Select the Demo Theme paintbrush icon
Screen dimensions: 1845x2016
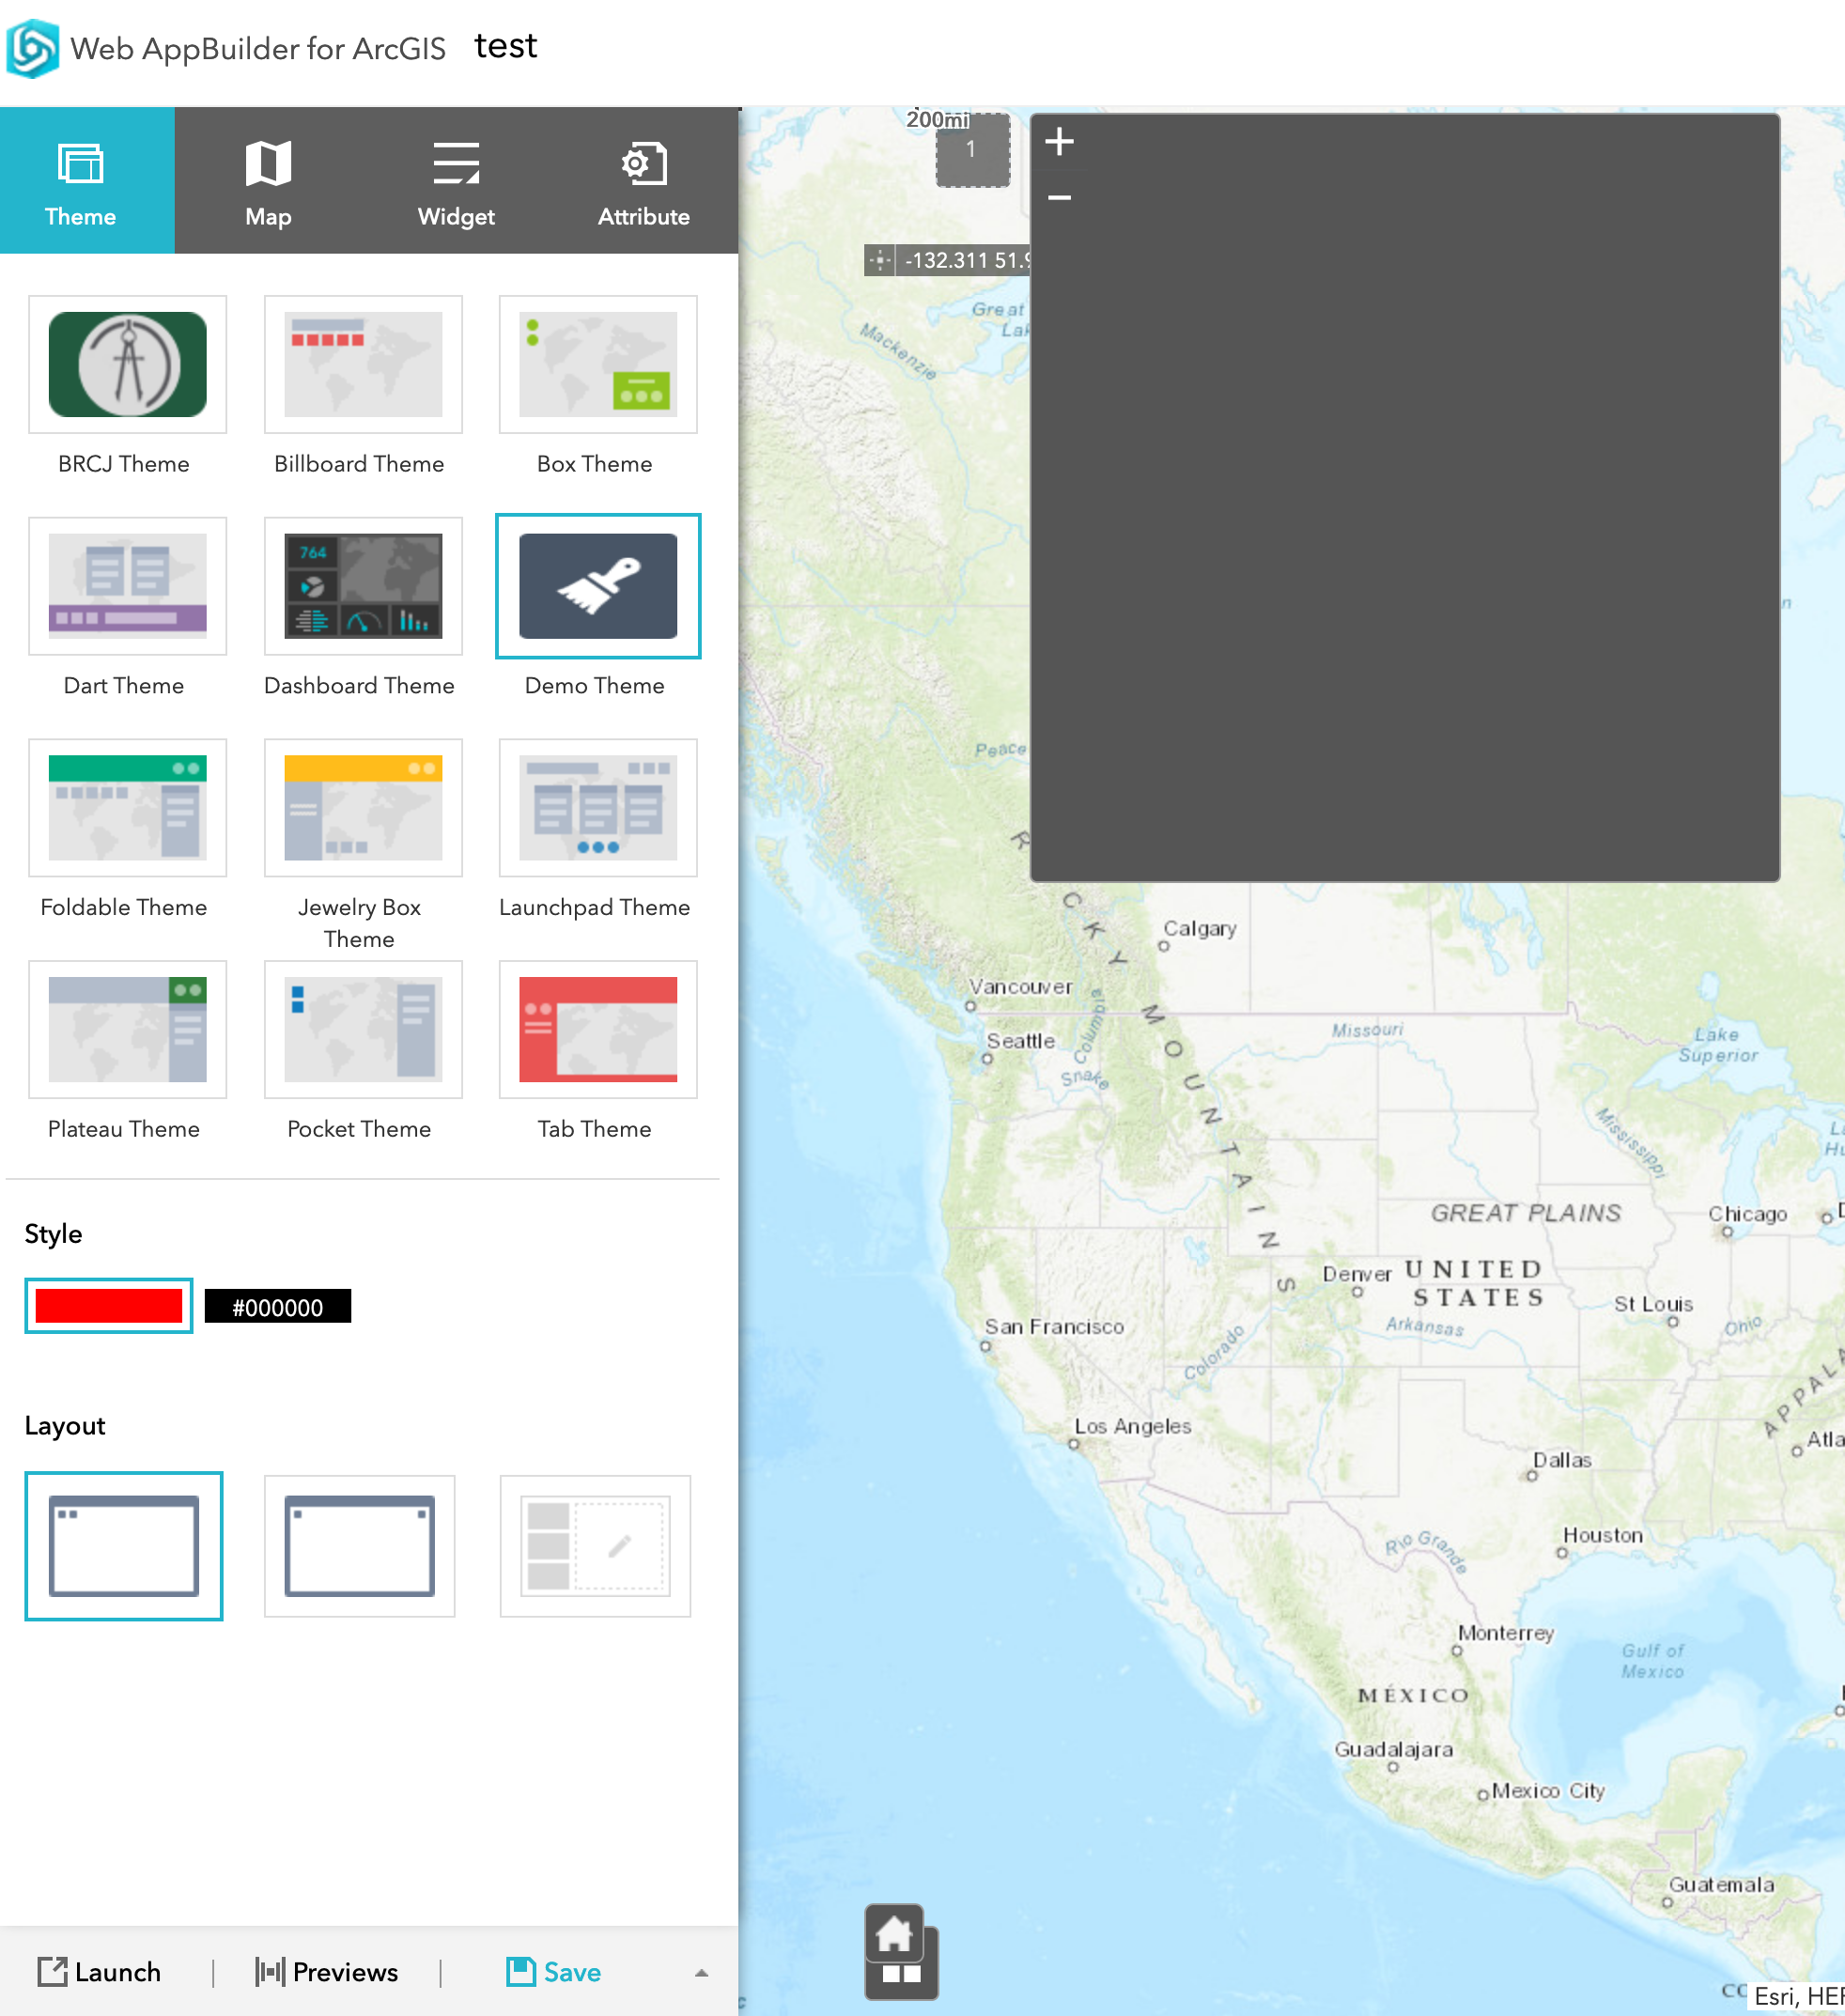pyautogui.click(x=597, y=586)
